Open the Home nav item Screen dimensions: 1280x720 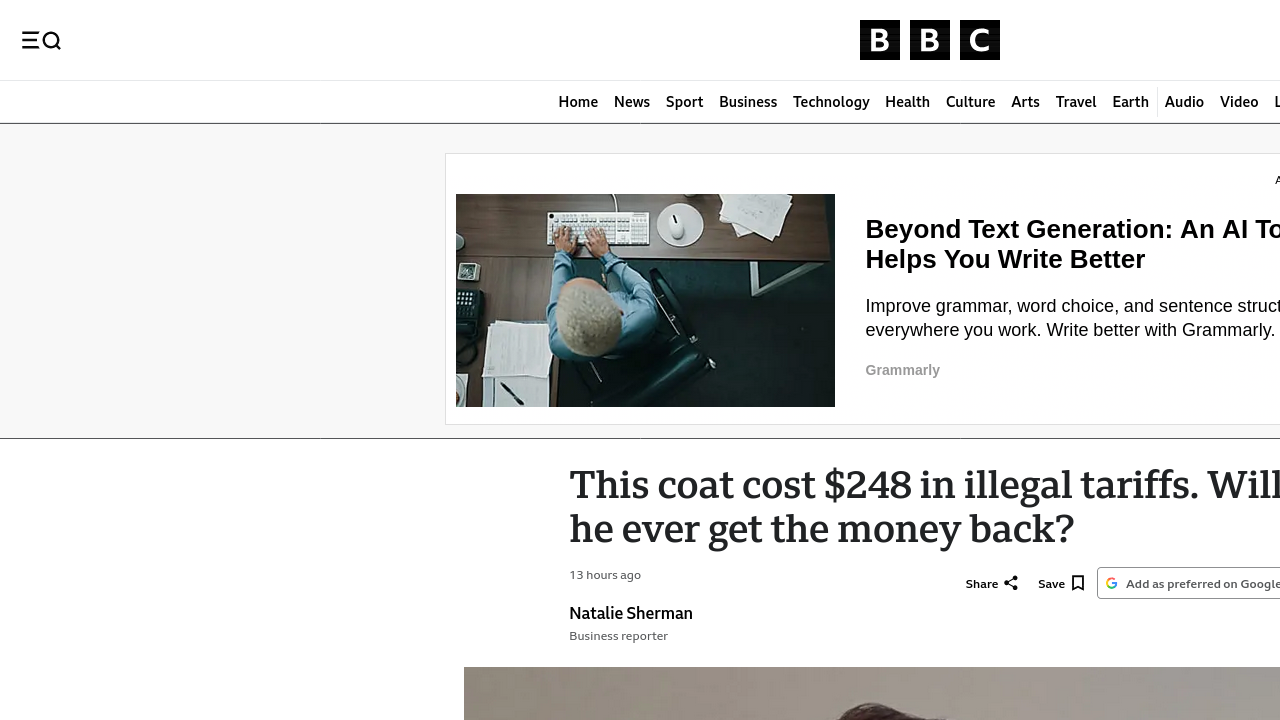578,102
